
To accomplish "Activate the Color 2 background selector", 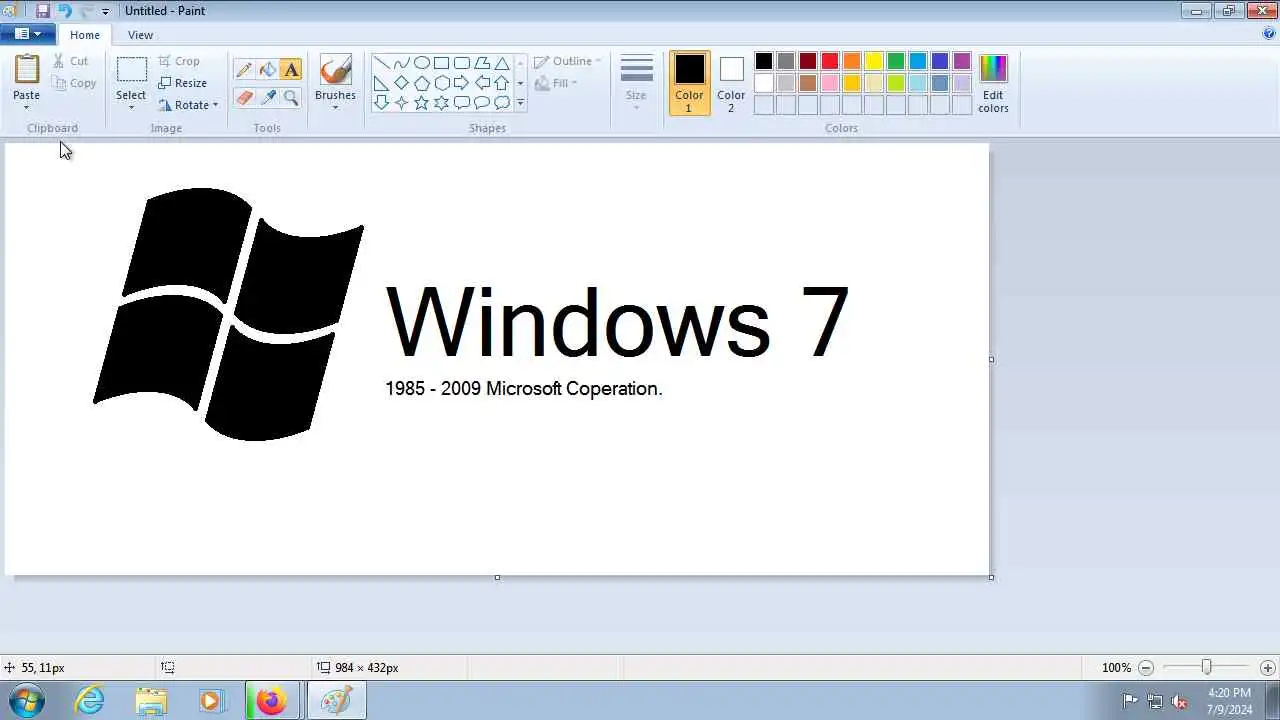I will tap(731, 83).
